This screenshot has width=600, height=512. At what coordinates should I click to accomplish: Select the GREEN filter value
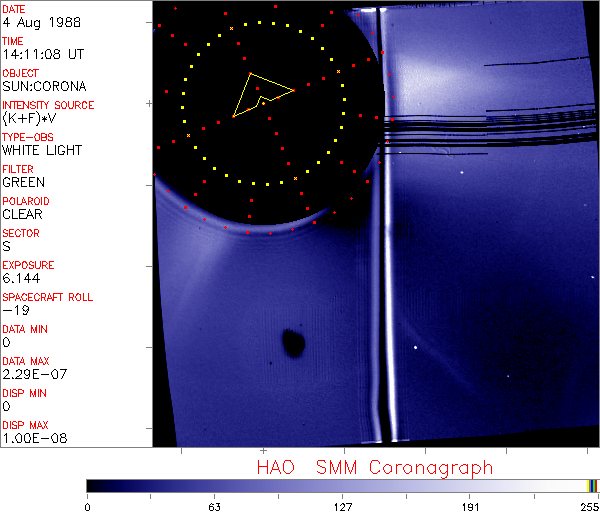tap(23, 182)
